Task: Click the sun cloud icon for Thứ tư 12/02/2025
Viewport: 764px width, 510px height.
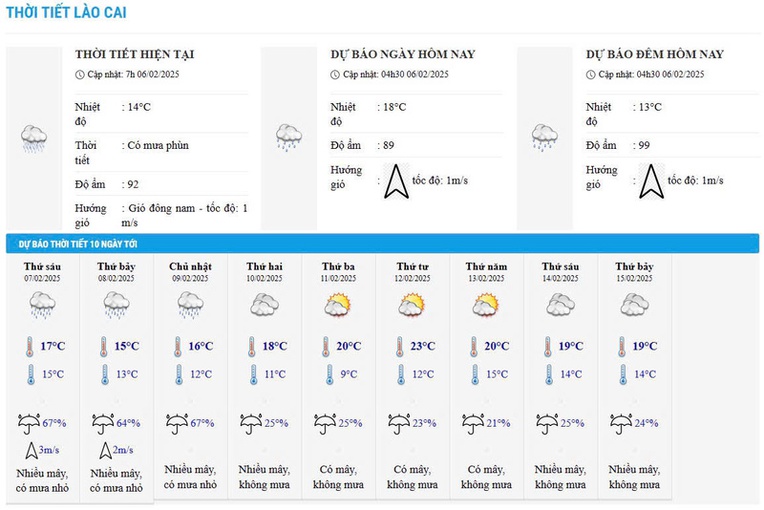Action: click(412, 305)
